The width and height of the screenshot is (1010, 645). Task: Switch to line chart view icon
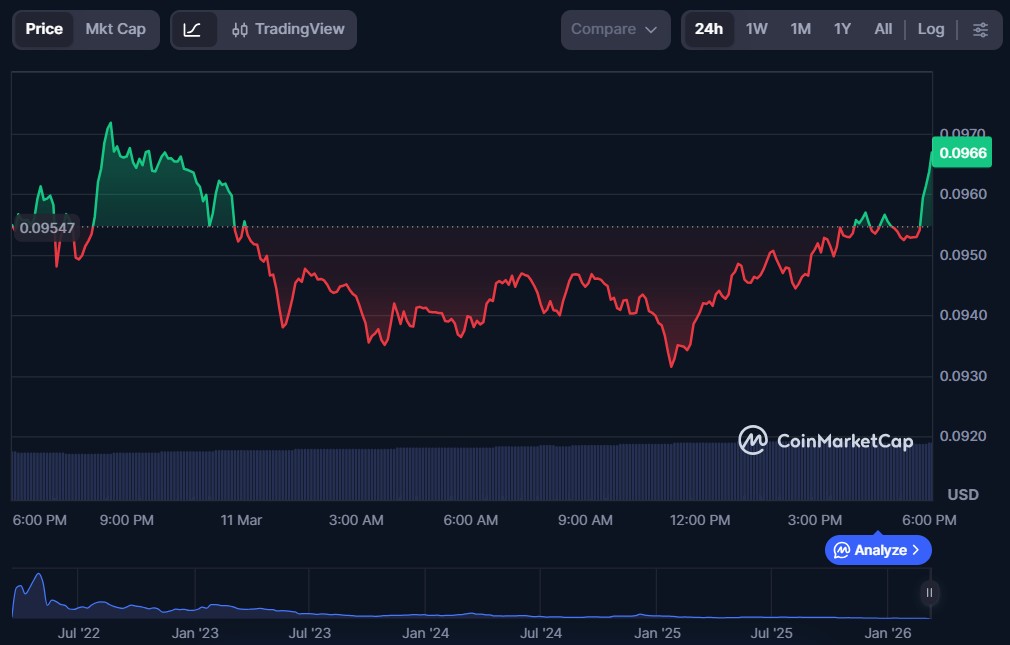193,30
